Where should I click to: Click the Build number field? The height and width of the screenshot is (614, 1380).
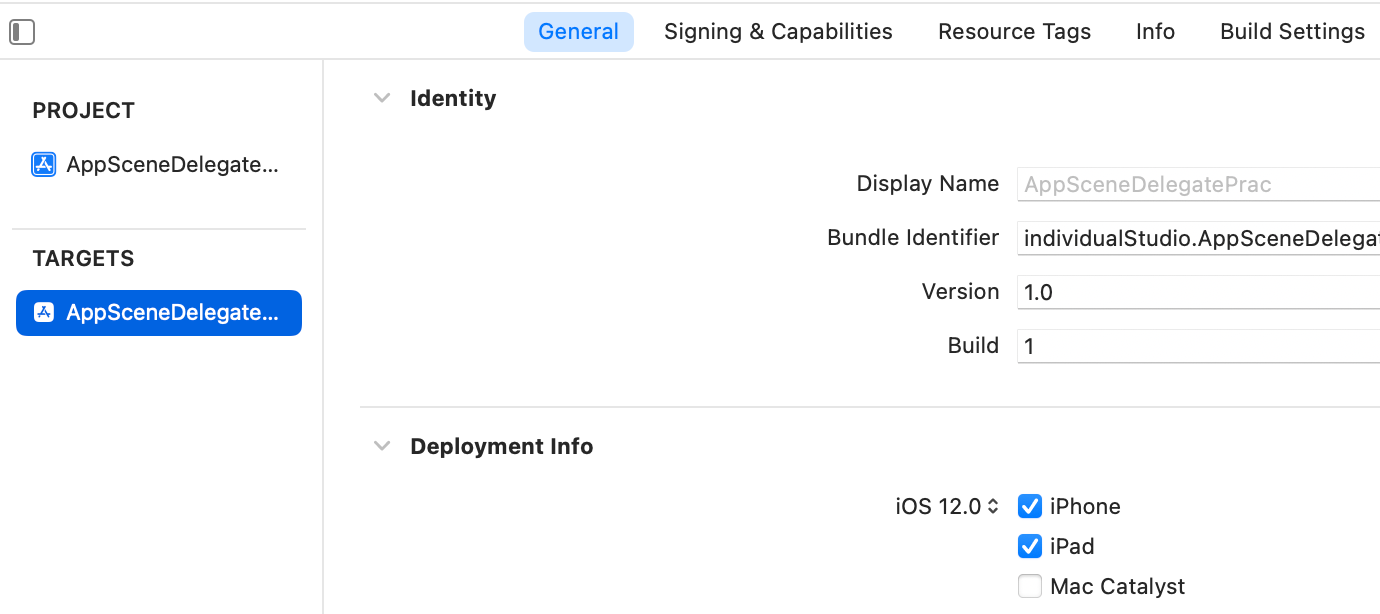pos(1198,346)
